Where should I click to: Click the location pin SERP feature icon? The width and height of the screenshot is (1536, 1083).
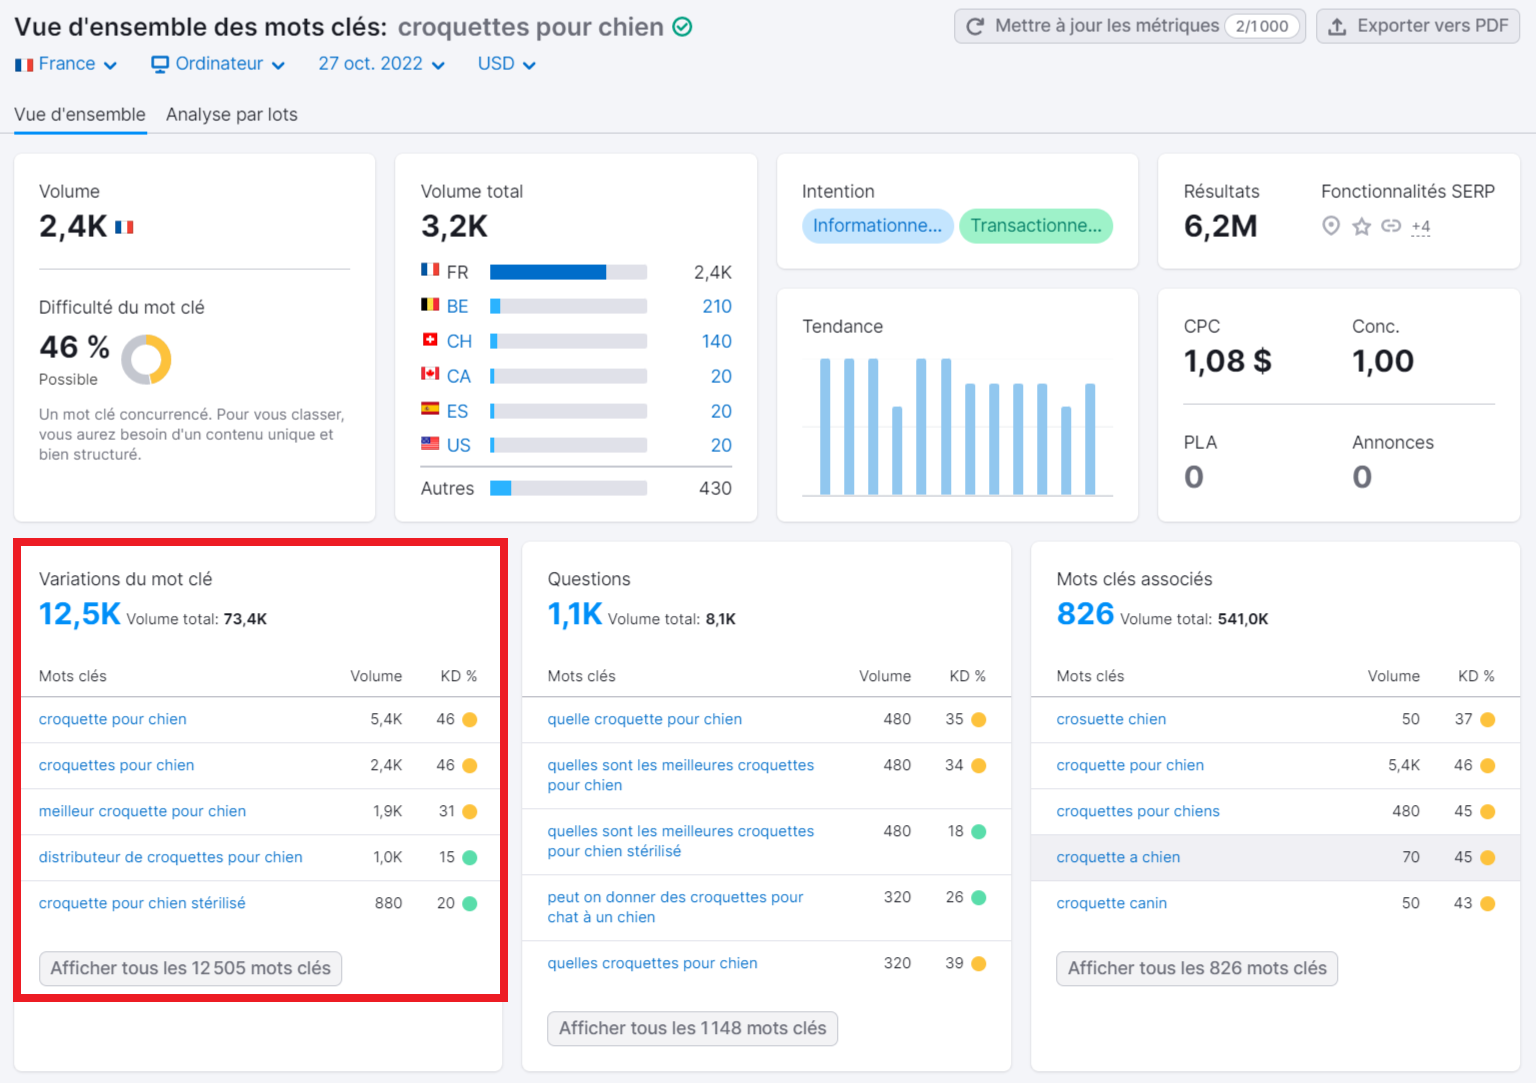(1330, 226)
